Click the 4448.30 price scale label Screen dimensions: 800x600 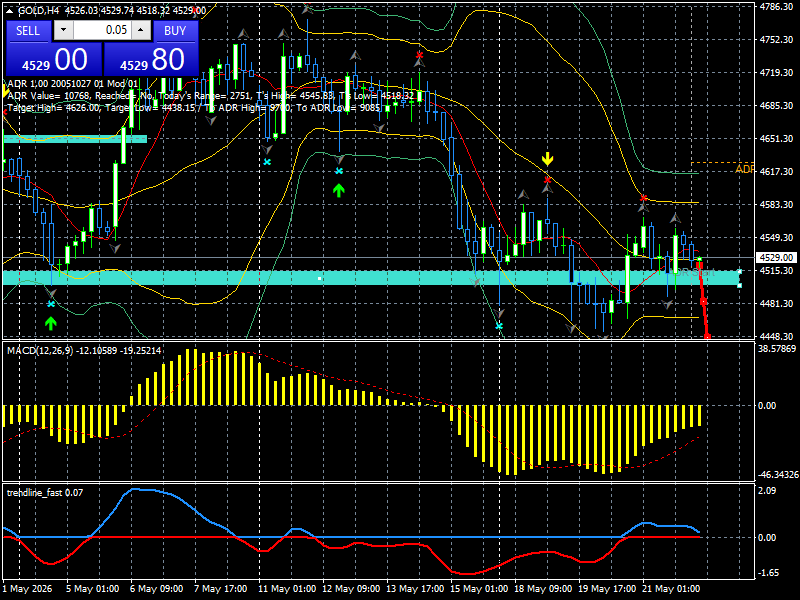pos(777,337)
